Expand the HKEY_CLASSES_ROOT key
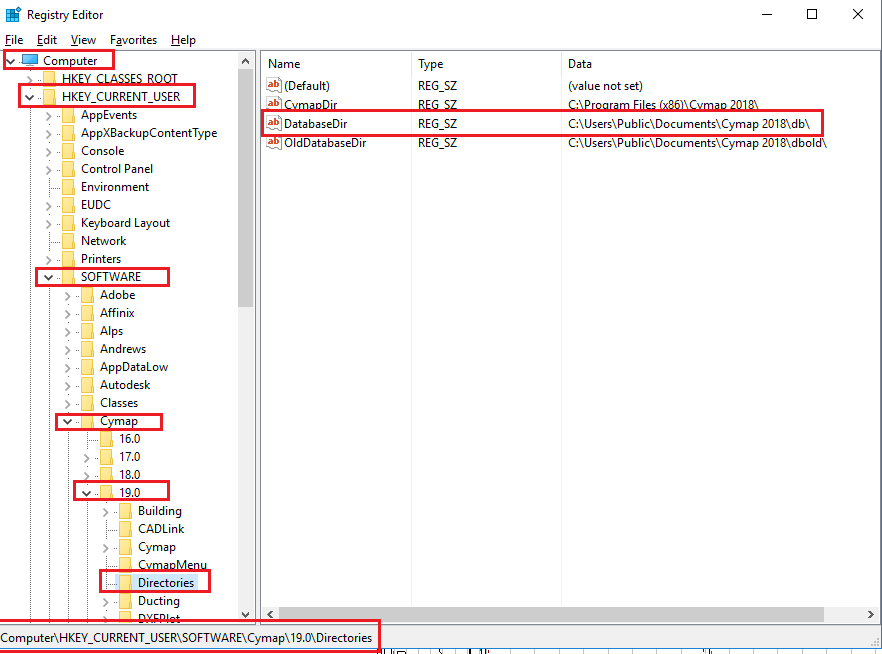The image size is (882, 654). [x=30, y=79]
